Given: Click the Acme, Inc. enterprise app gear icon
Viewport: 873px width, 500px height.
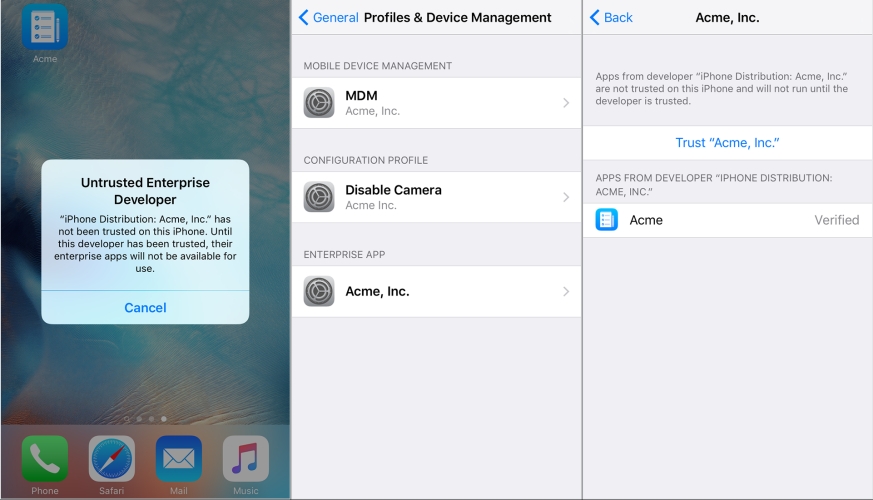Looking at the screenshot, I should pyautogui.click(x=319, y=291).
